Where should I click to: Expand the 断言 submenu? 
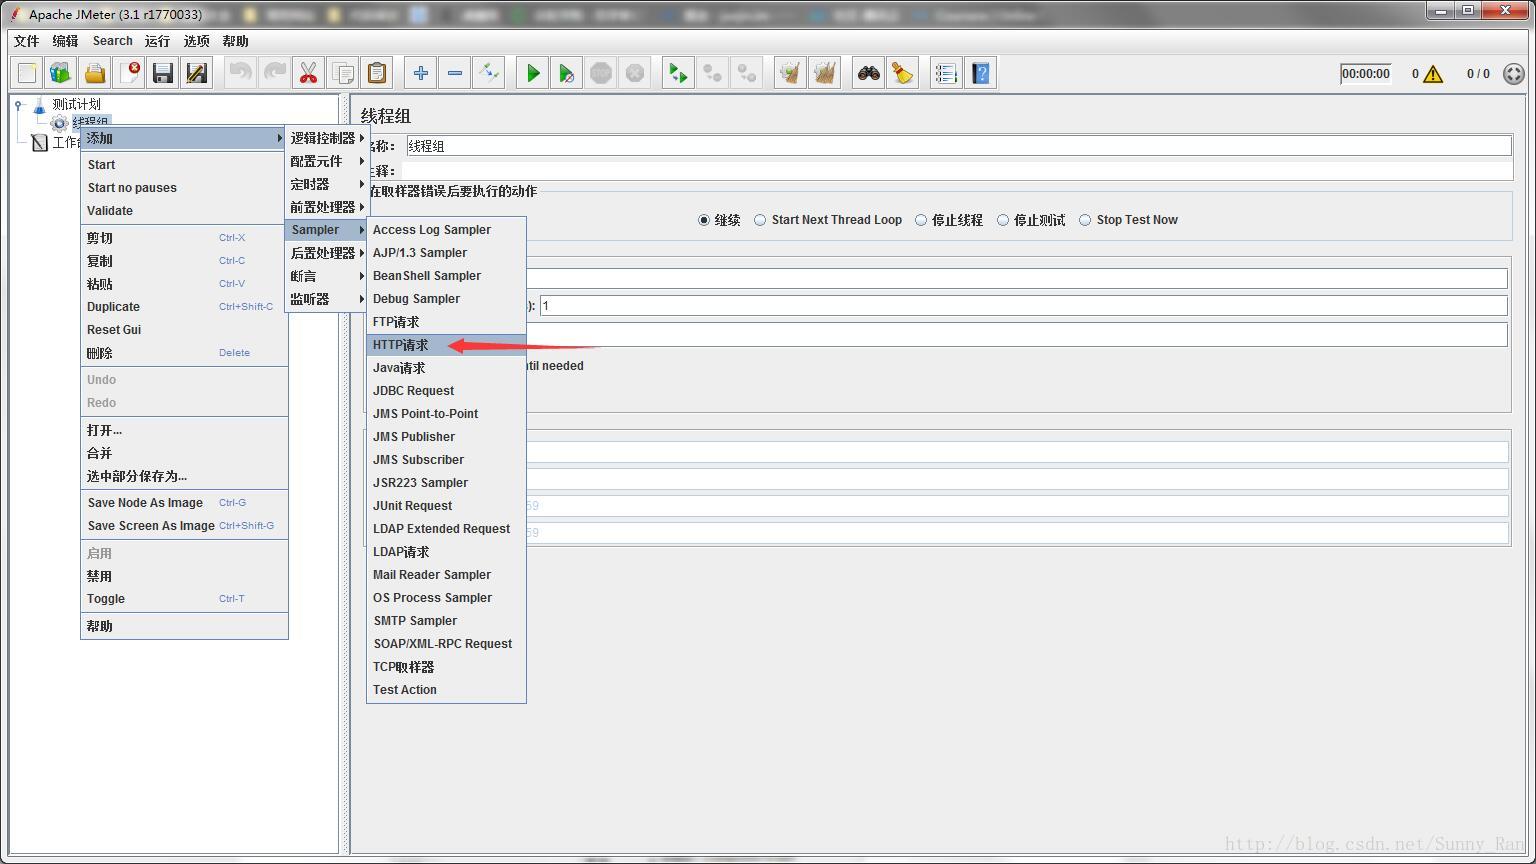tap(327, 276)
